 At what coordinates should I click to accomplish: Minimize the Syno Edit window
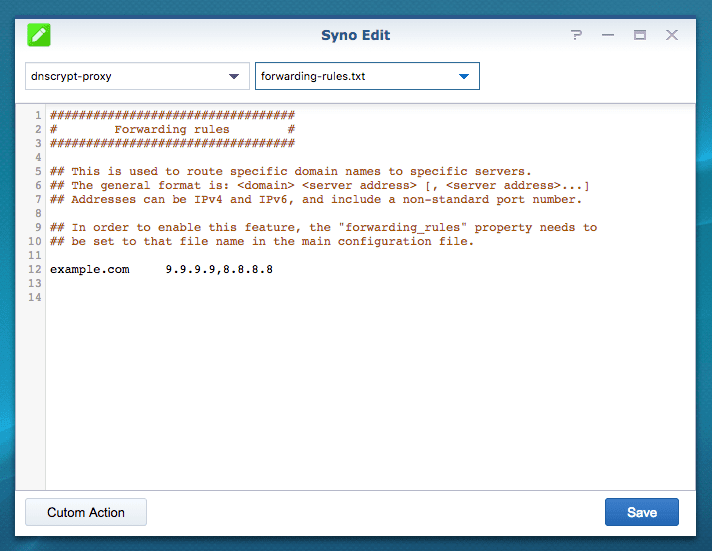pos(608,35)
